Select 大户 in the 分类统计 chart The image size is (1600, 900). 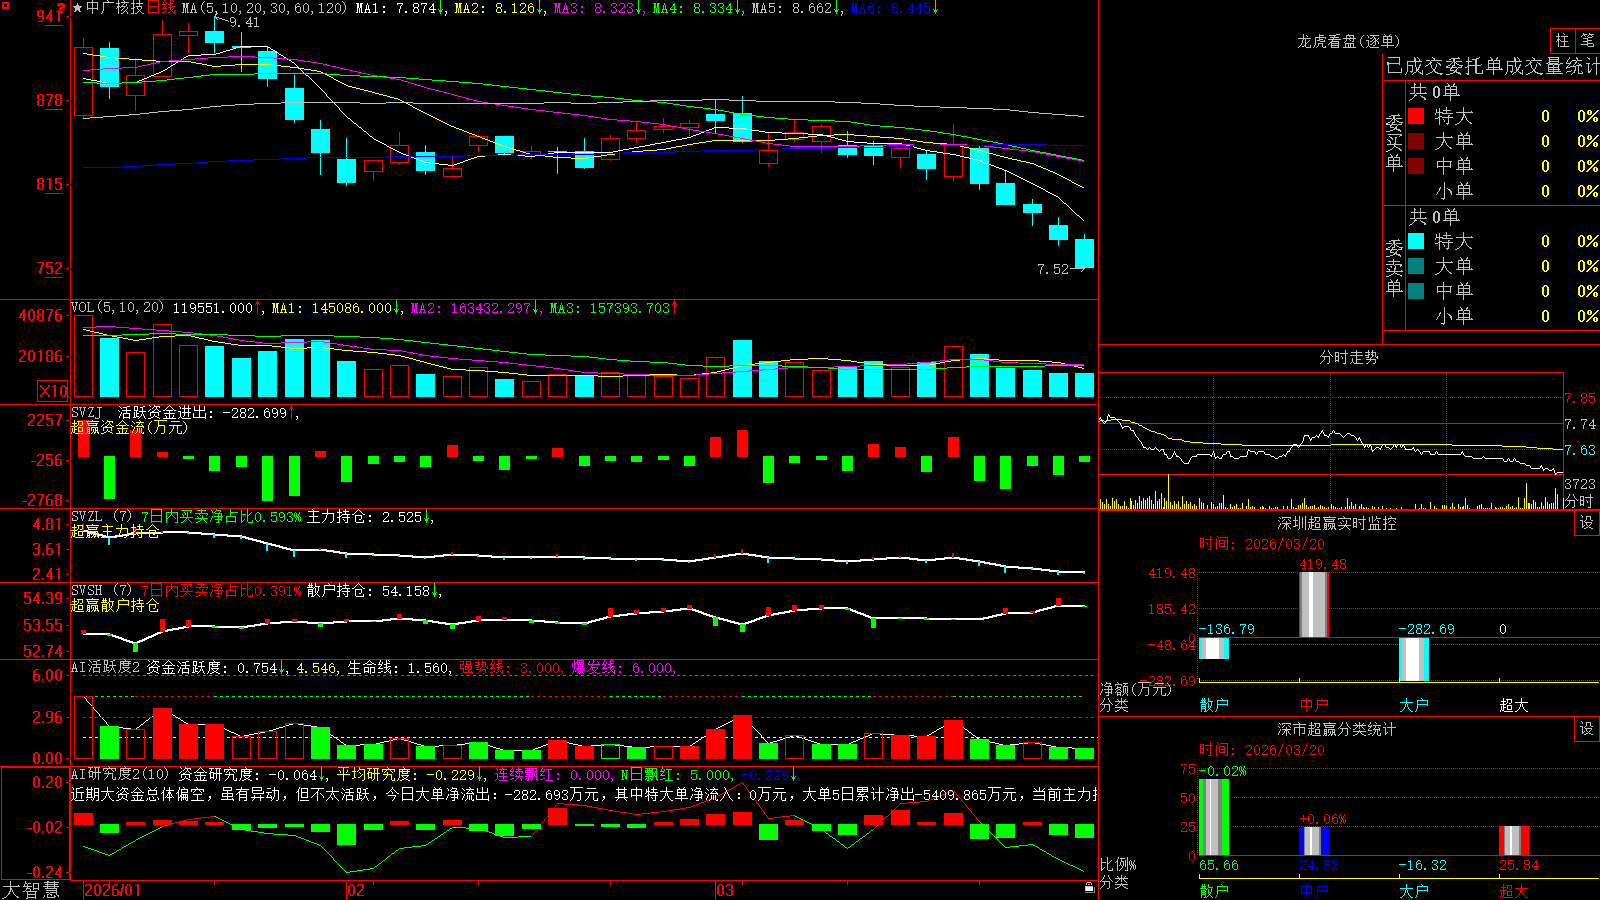tap(1414, 890)
